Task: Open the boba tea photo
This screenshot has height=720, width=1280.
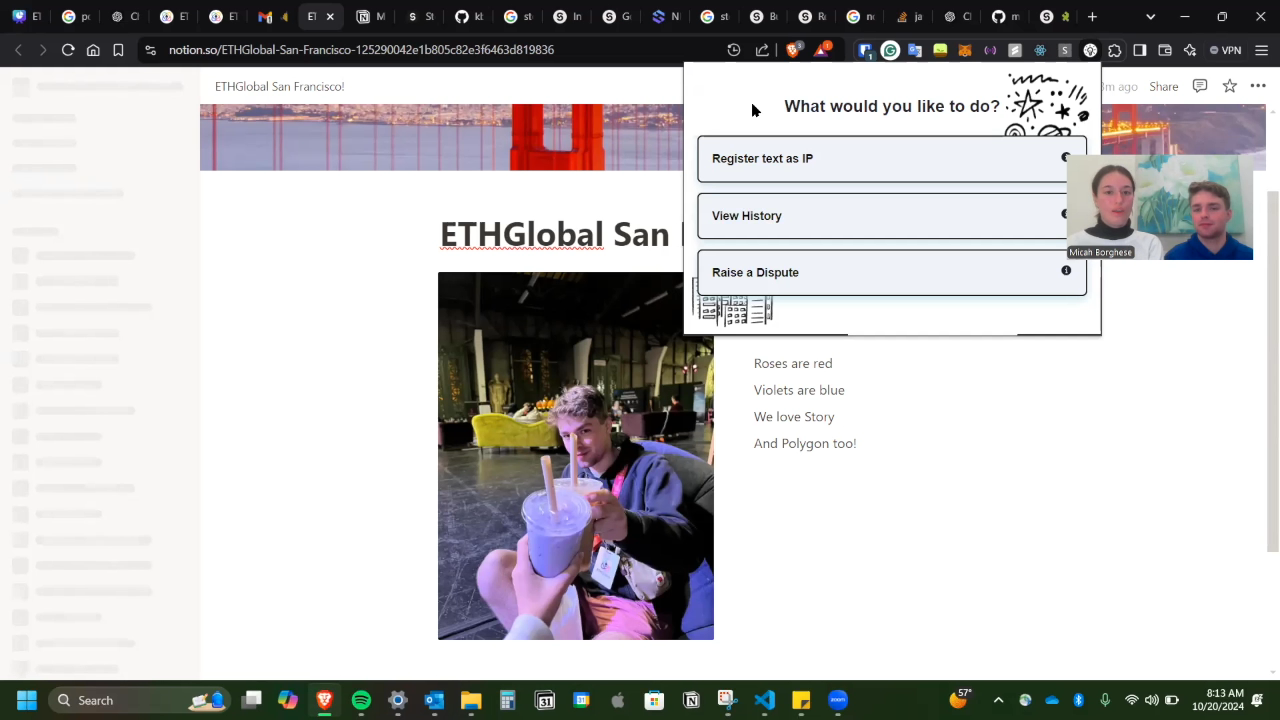Action: 576,456
